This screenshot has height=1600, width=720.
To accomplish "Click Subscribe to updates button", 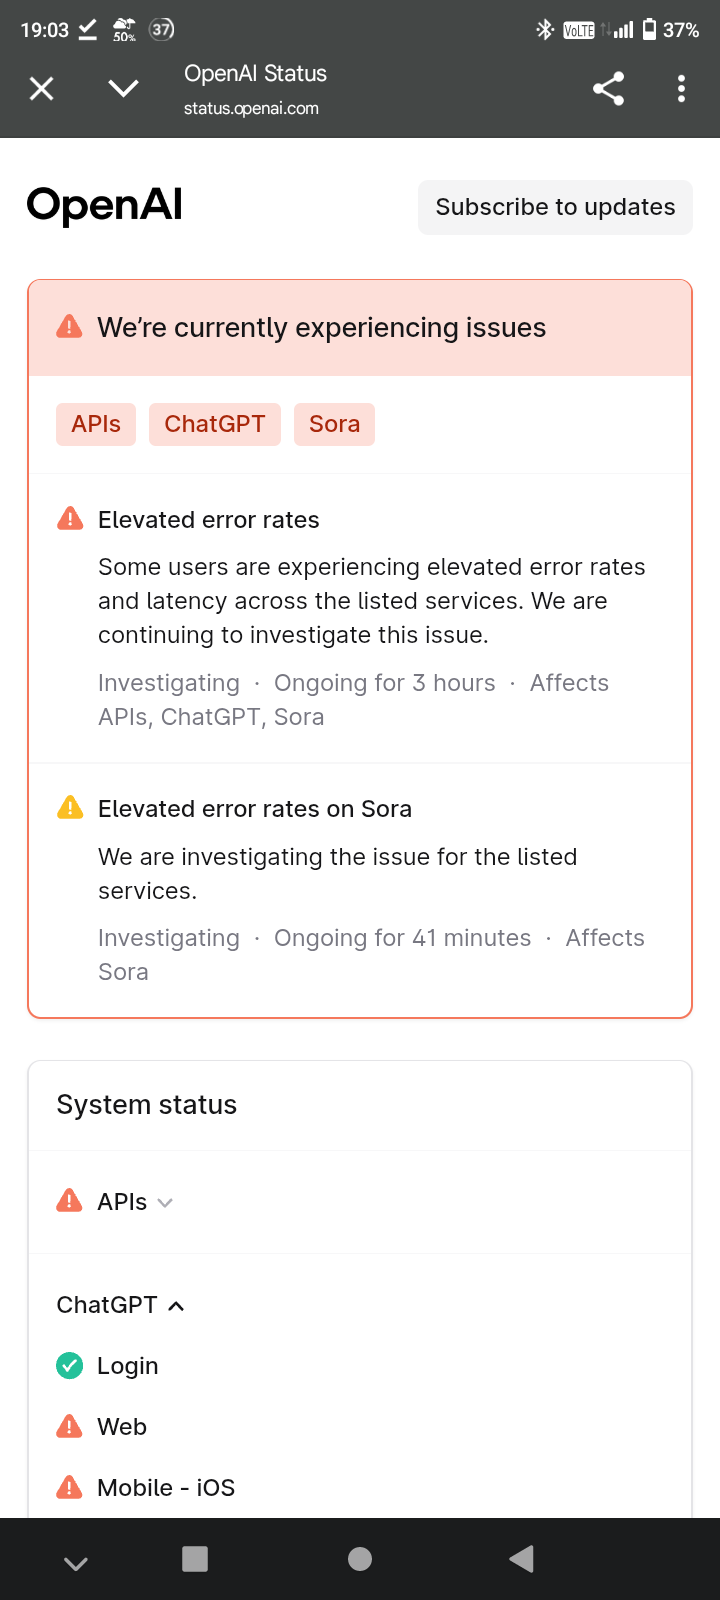I will tap(555, 207).
